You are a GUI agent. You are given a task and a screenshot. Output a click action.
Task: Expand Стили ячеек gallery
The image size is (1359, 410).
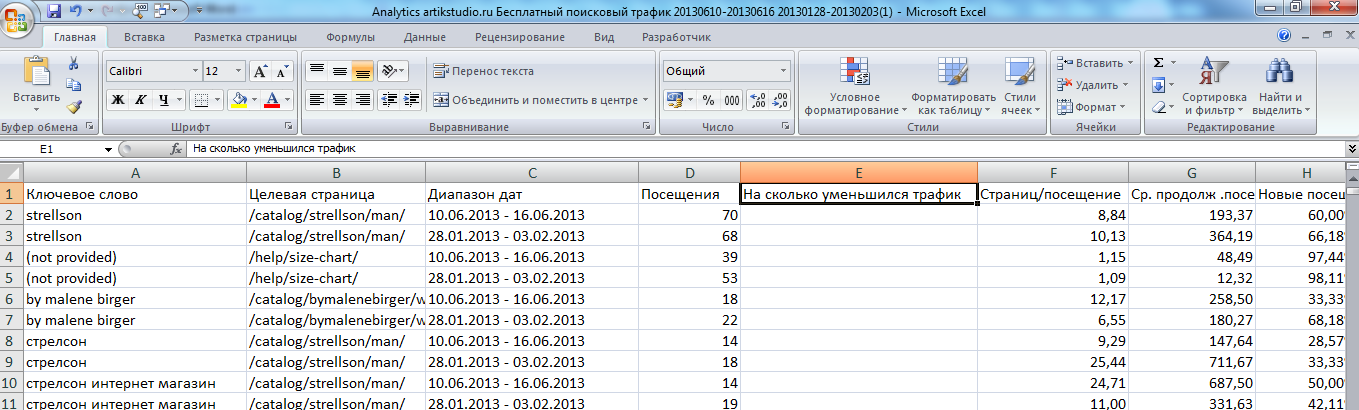point(1019,85)
